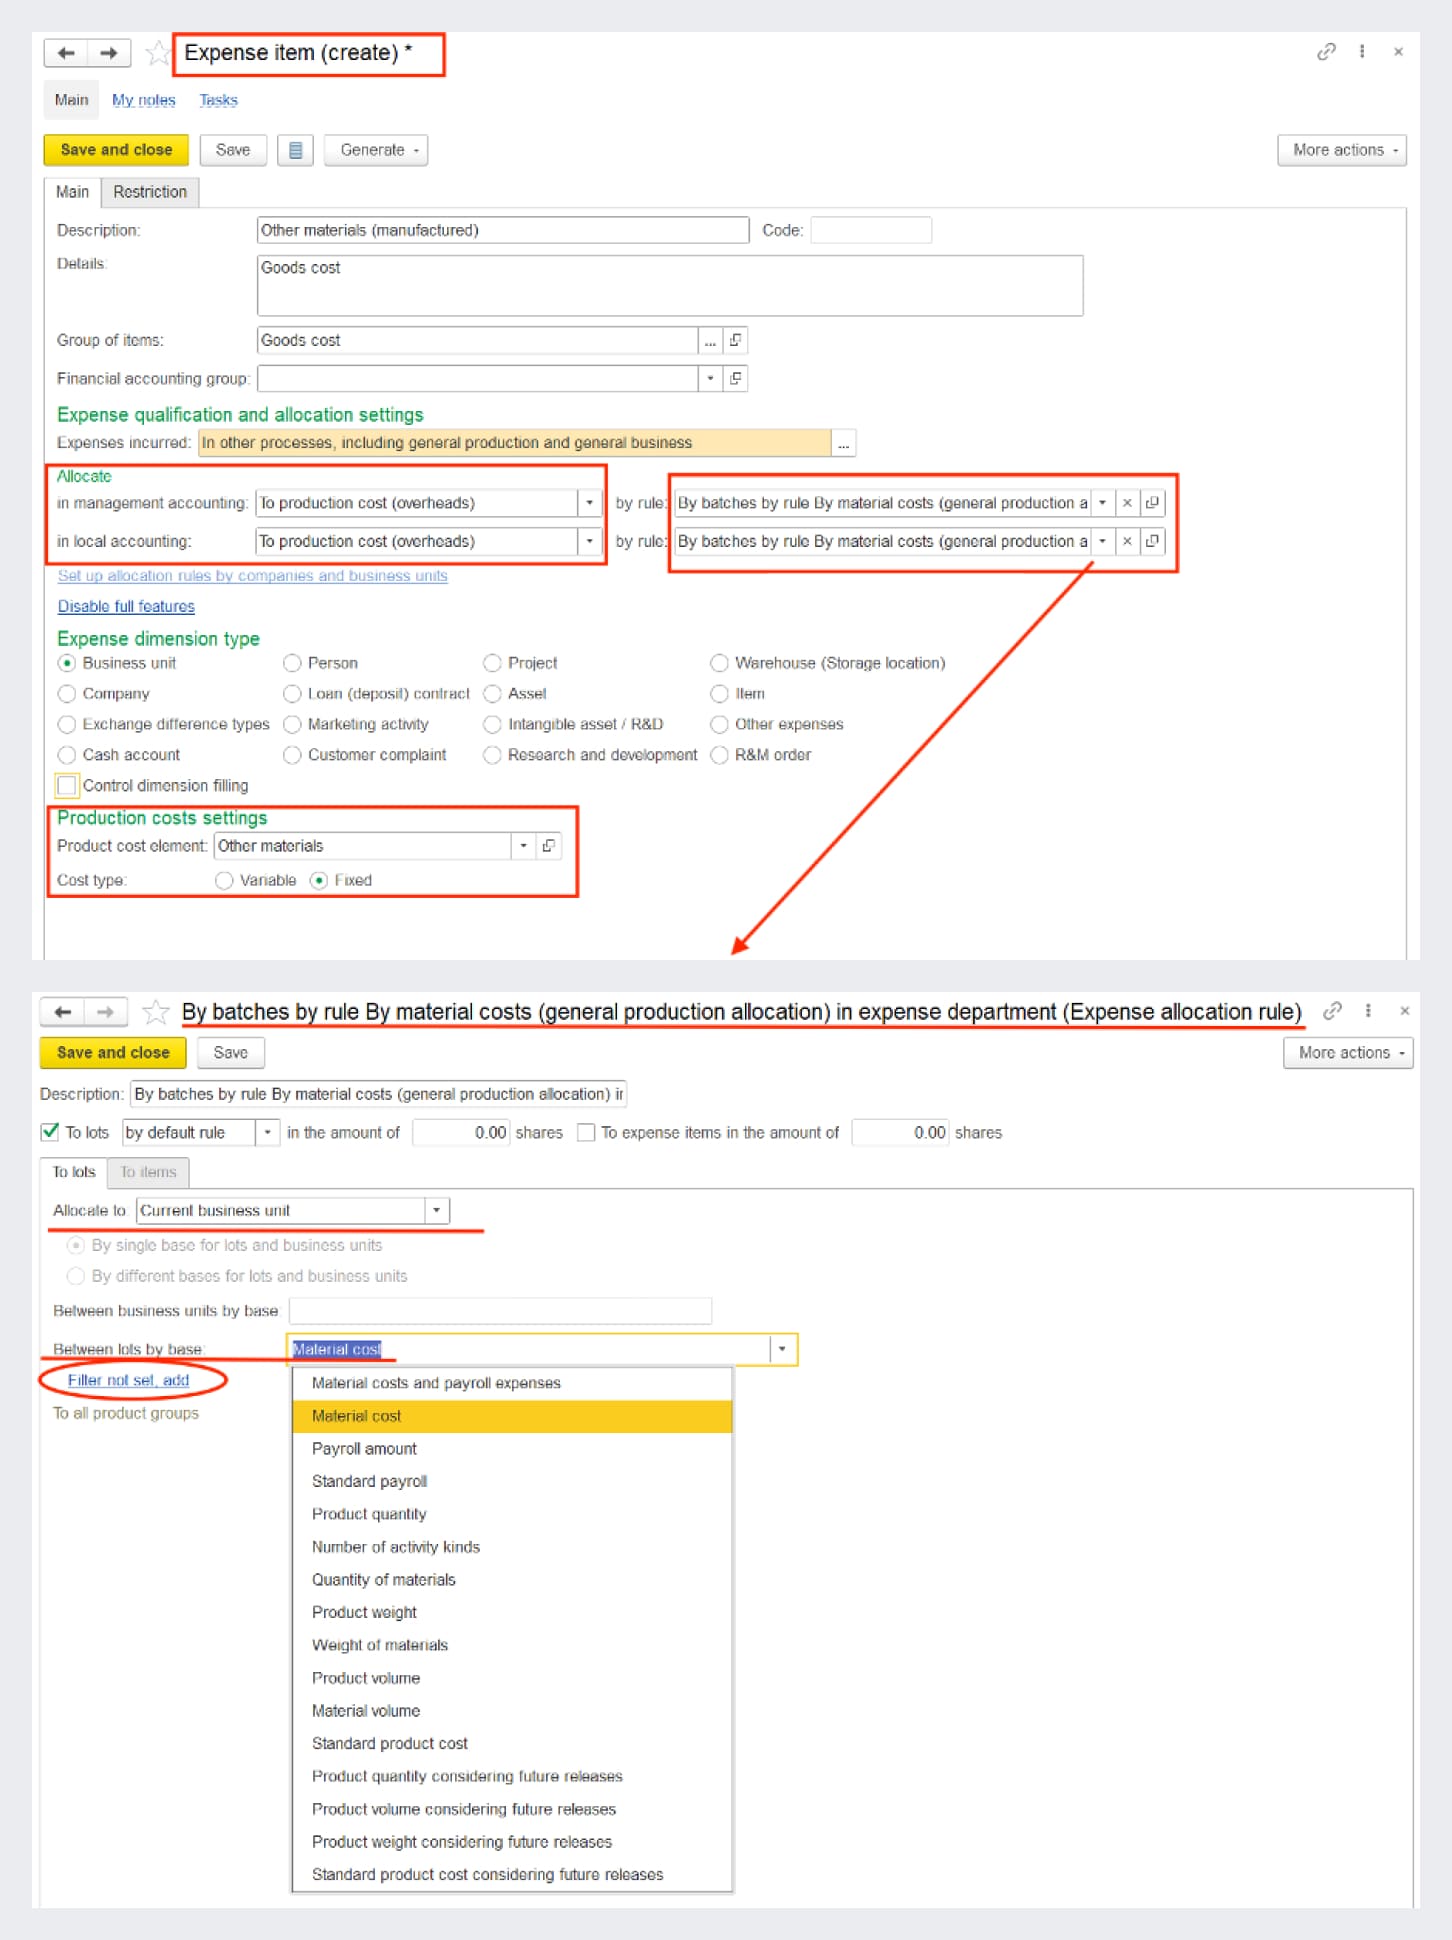Open the Allocate to dropdown list
The image size is (1452, 1940).
click(x=436, y=1210)
